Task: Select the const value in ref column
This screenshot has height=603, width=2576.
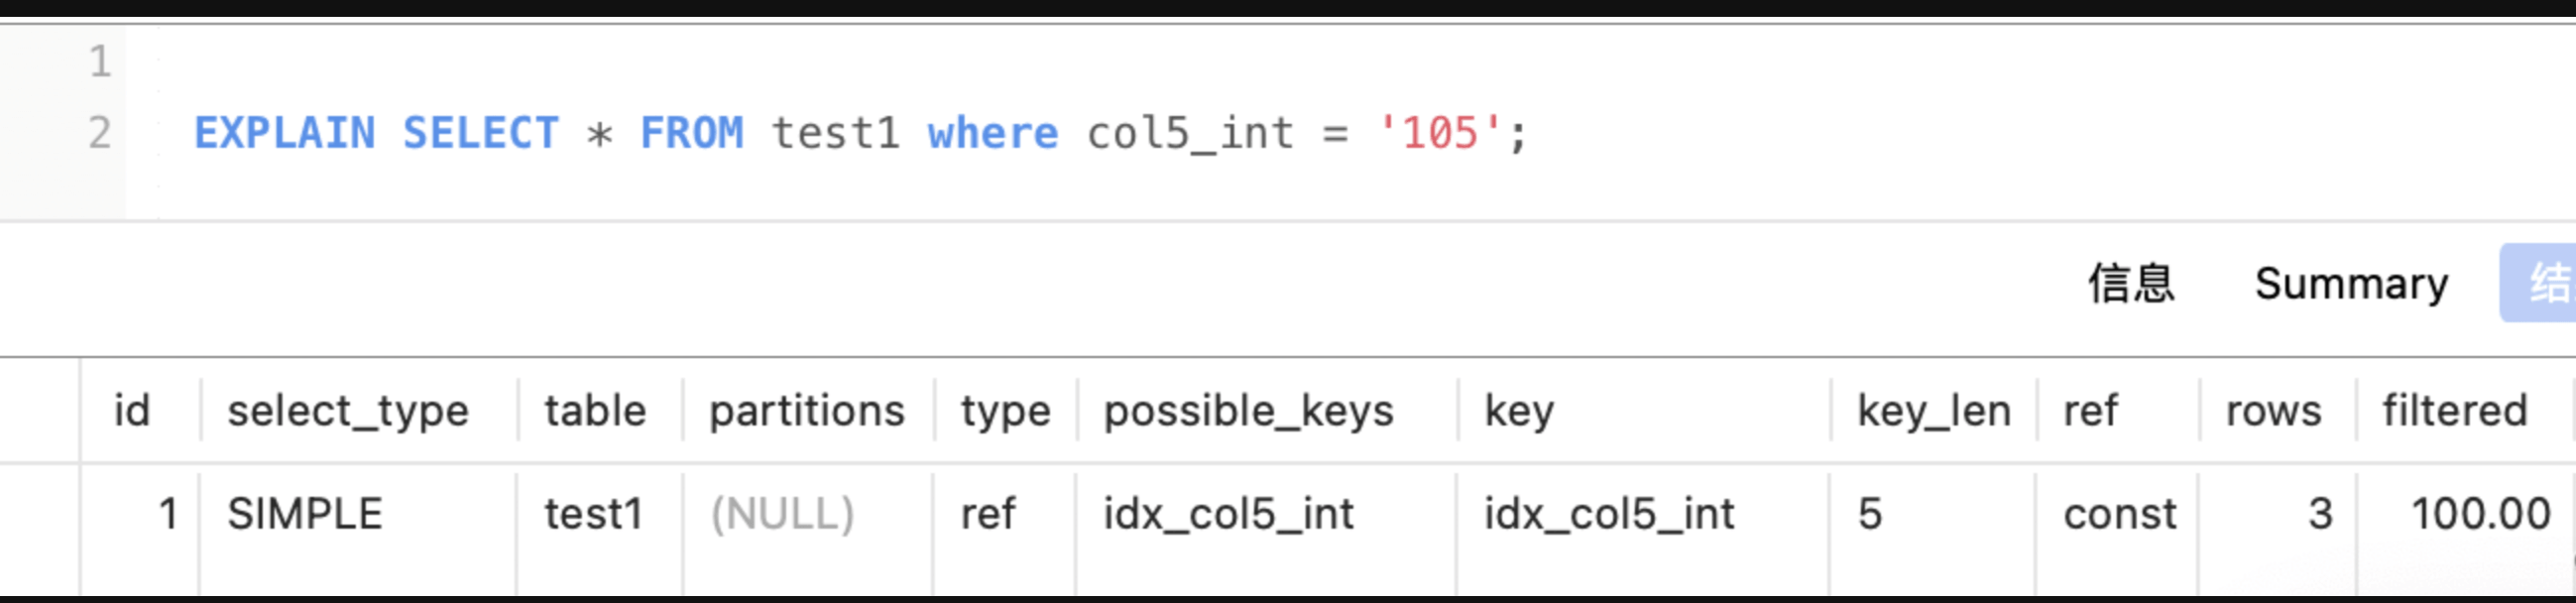Action: tap(2119, 515)
